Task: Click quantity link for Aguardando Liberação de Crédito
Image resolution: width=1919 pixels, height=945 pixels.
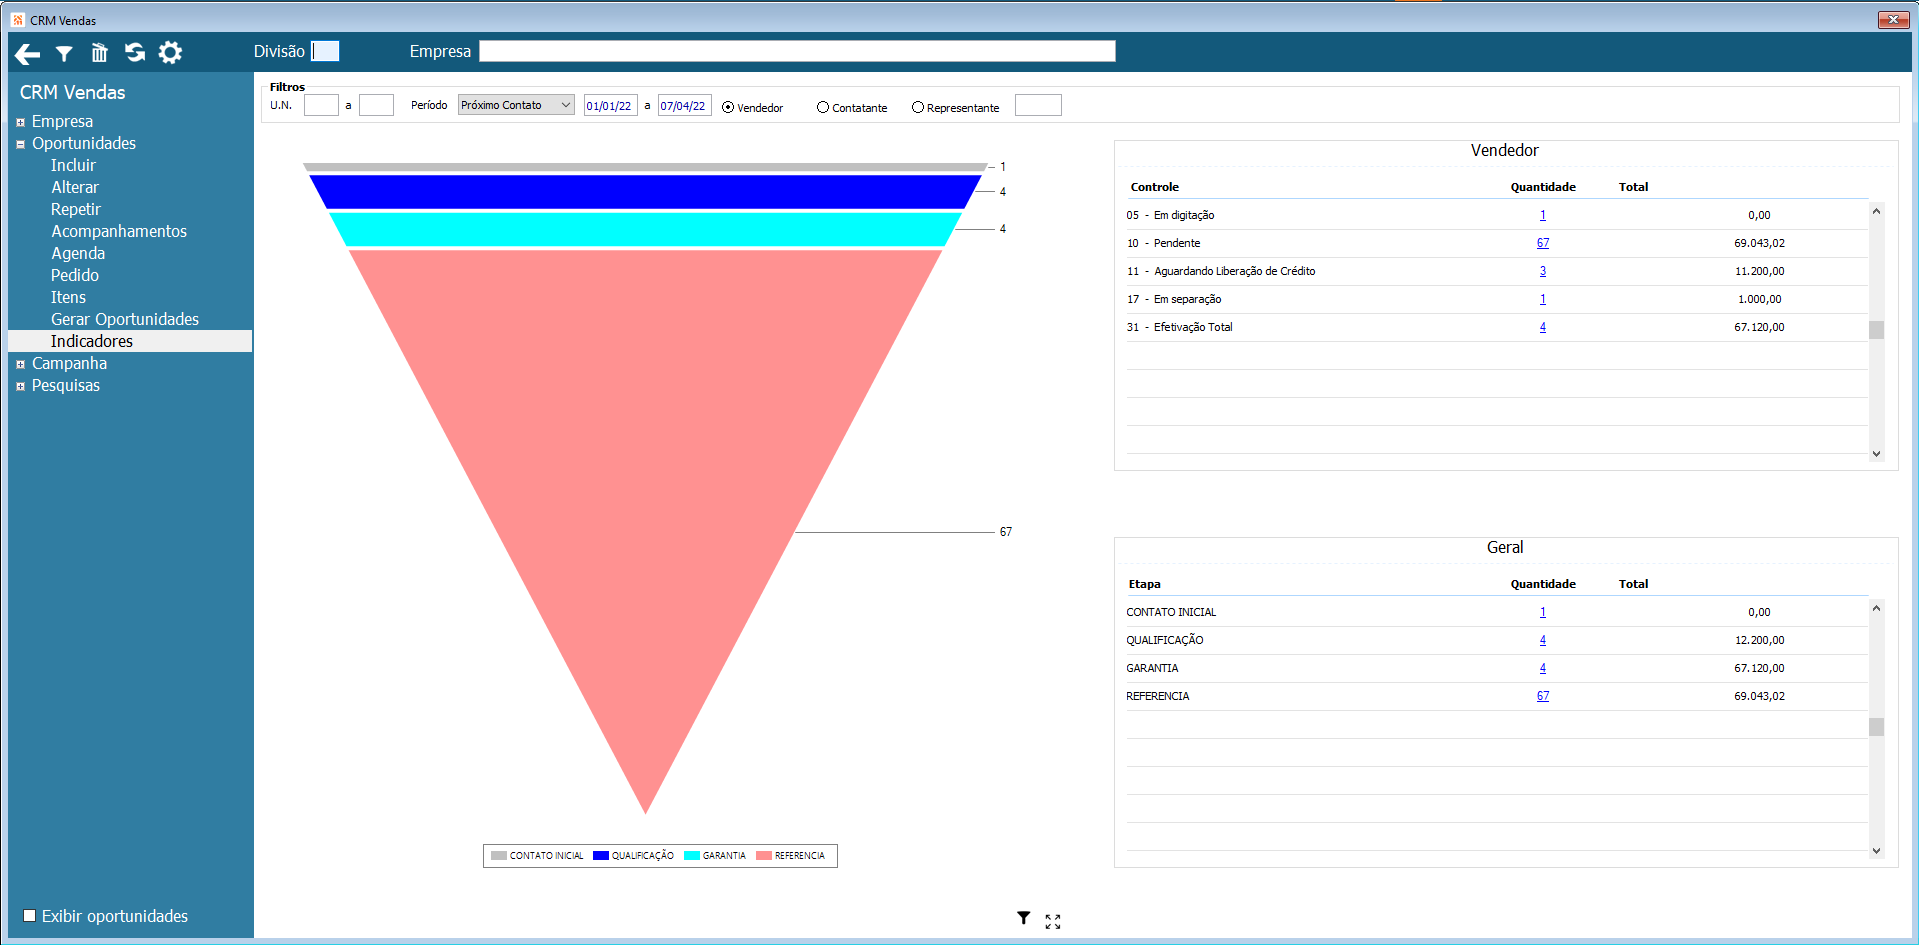Action: pyautogui.click(x=1543, y=271)
